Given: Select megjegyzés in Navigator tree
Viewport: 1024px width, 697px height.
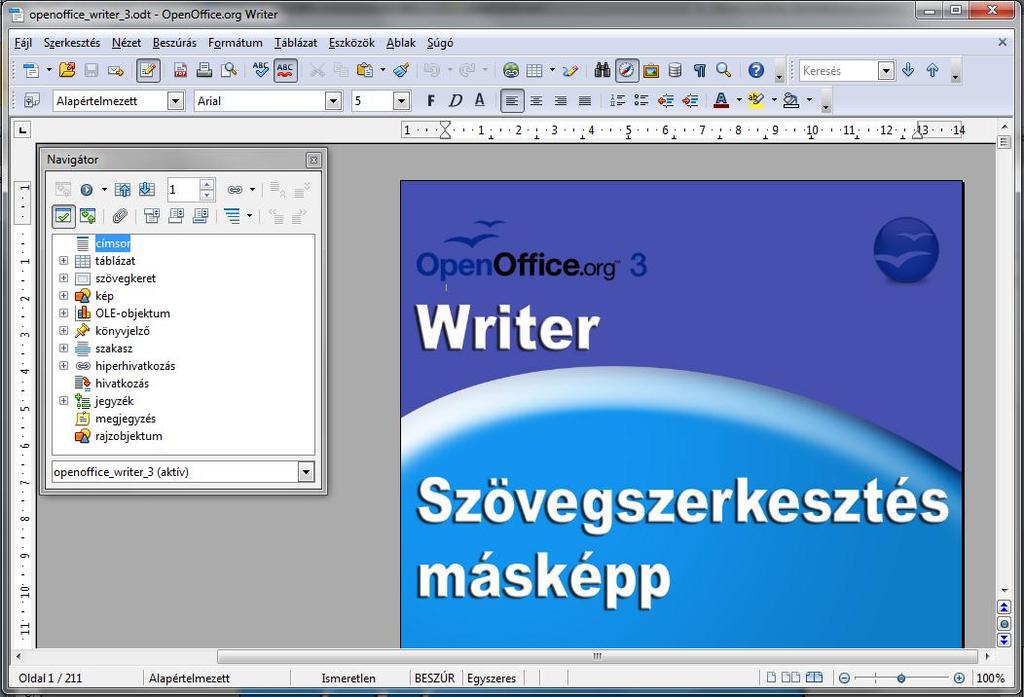Looking at the screenshot, I should [125, 418].
